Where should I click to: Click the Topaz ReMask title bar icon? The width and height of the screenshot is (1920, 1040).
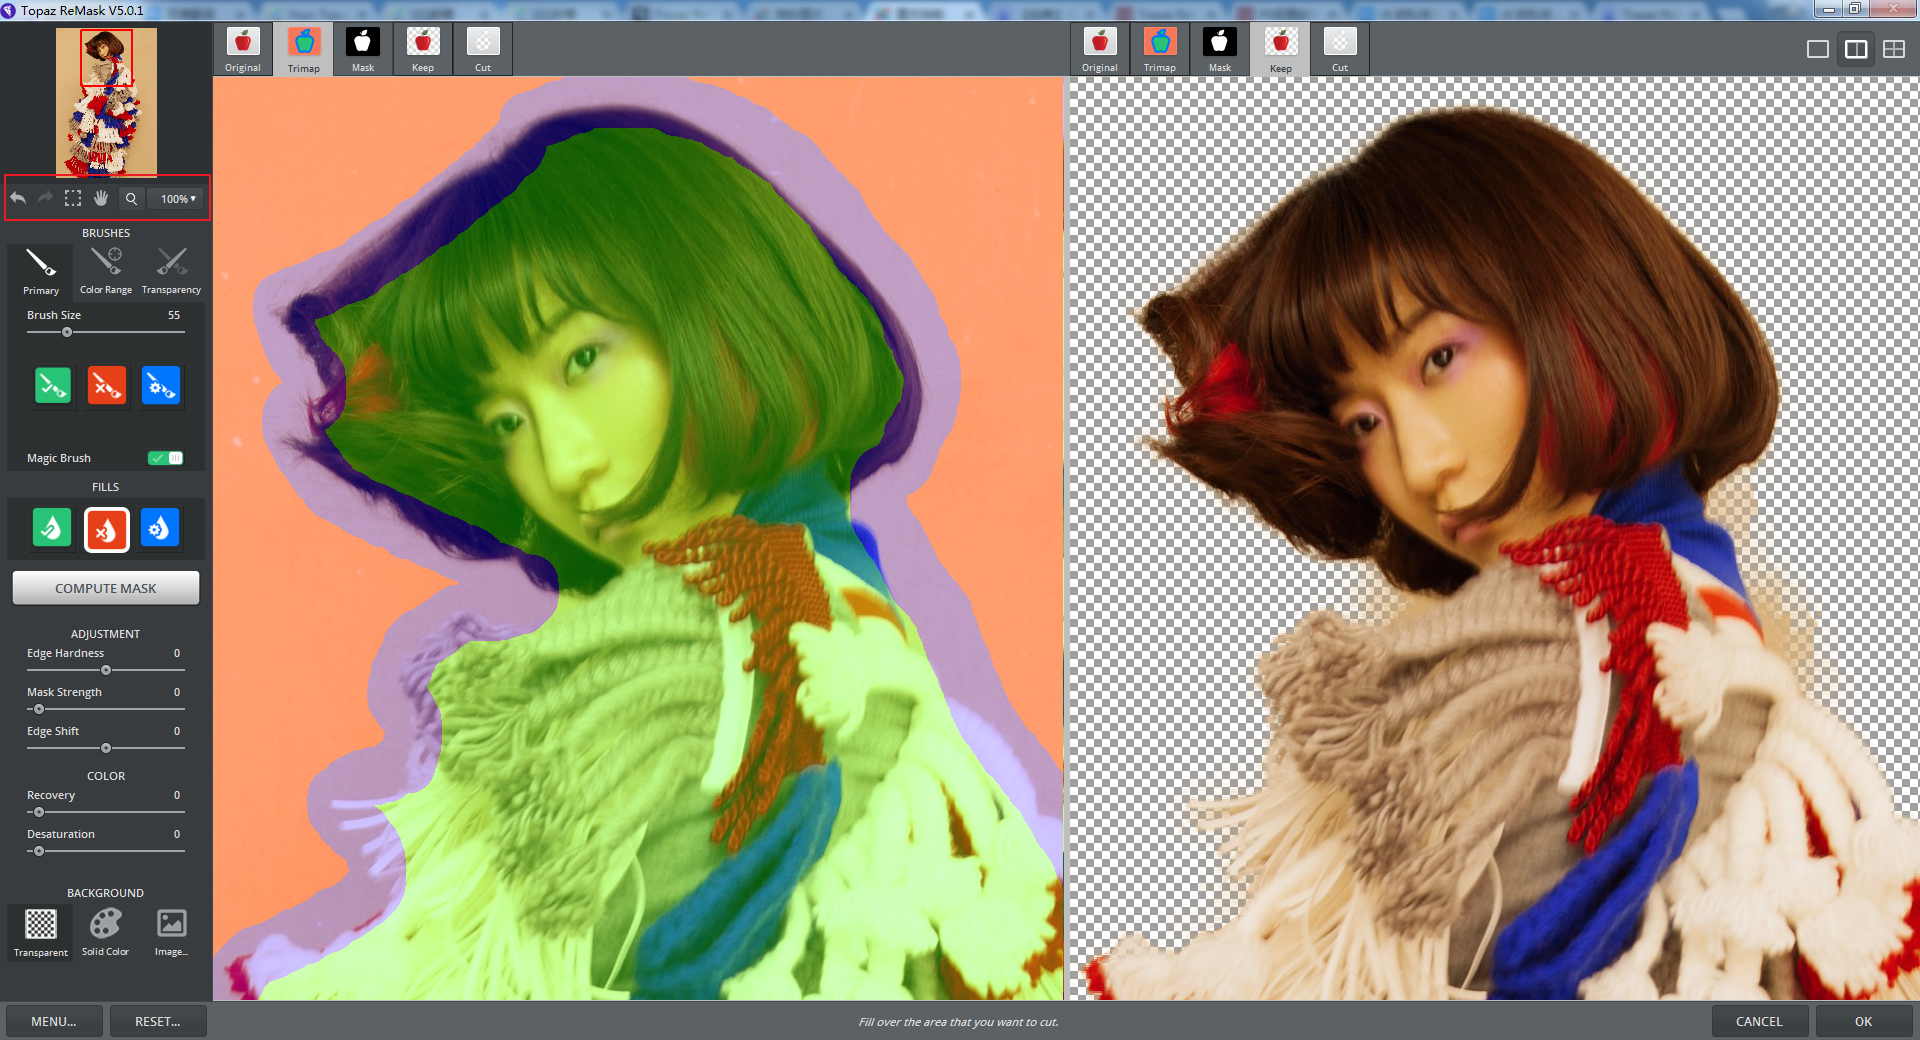click(x=9, y=10)
